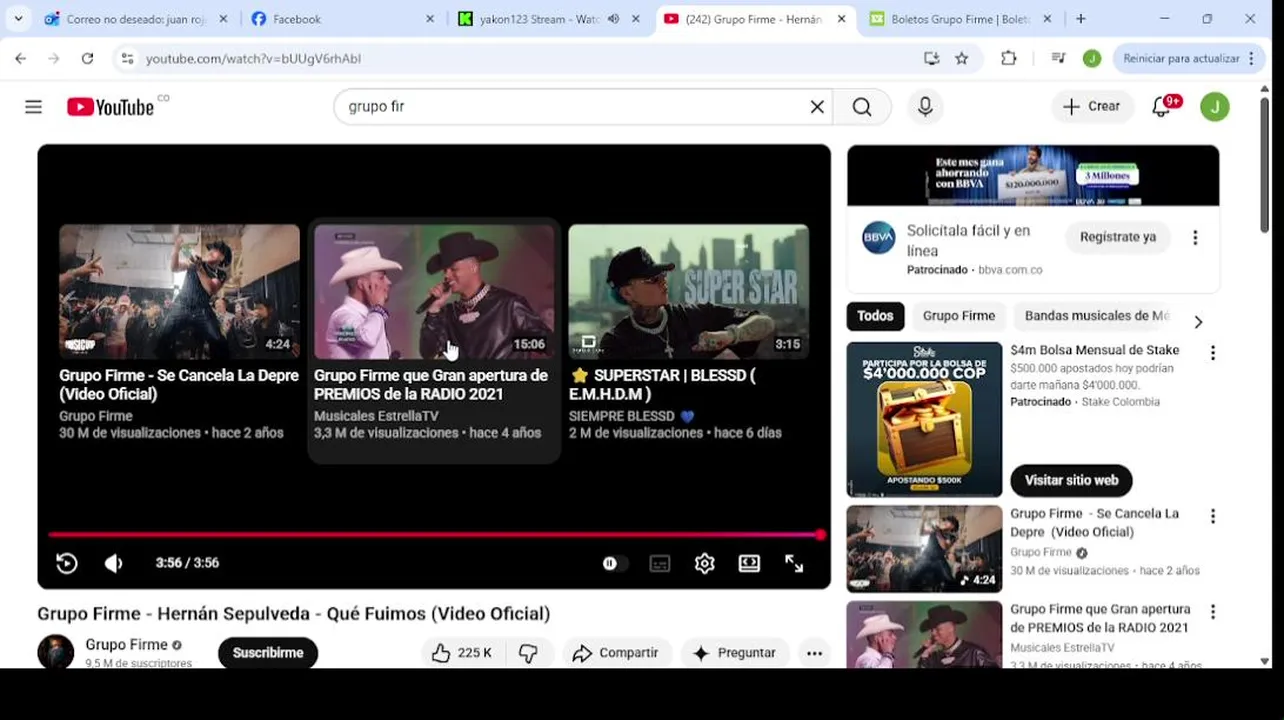Switch to theater mode
The height and width of the screenshot is (720, 1284).
tap(749, 563)
